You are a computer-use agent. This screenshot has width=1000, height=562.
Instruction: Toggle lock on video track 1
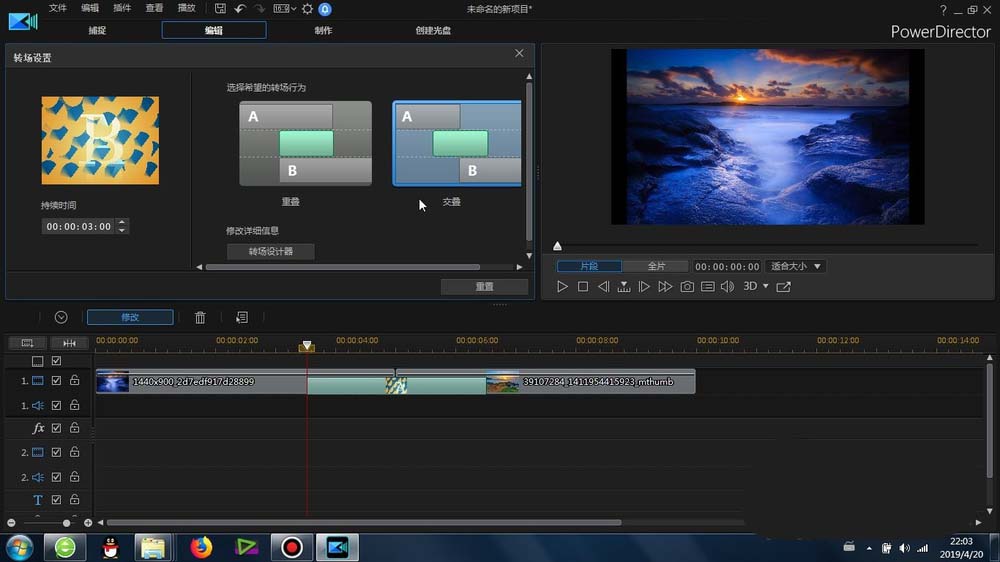pos(74,381)
